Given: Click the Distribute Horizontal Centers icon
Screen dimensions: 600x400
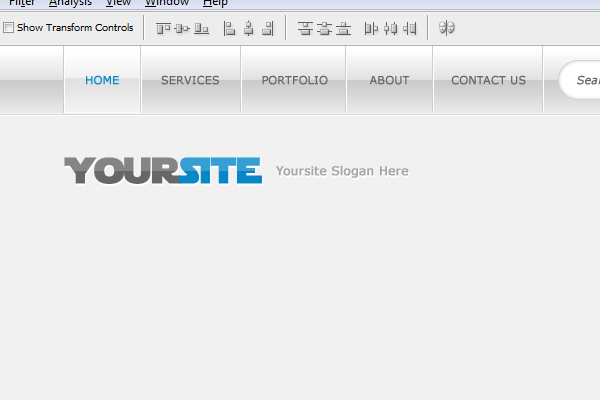Looking at the screenshot, I should point(390,28).
